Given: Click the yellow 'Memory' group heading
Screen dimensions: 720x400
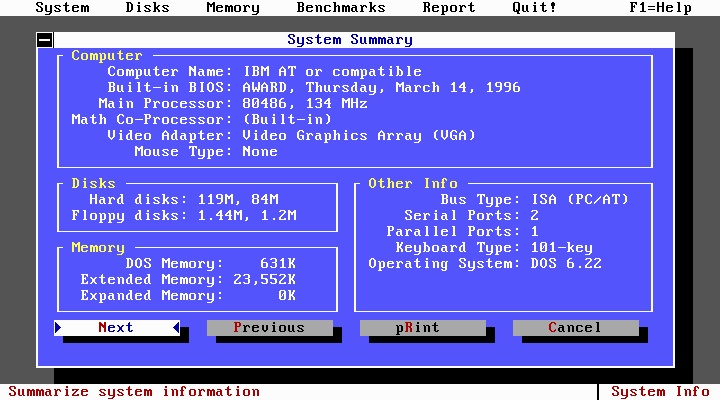Looking at the screenshot, I should pos(98,248).
